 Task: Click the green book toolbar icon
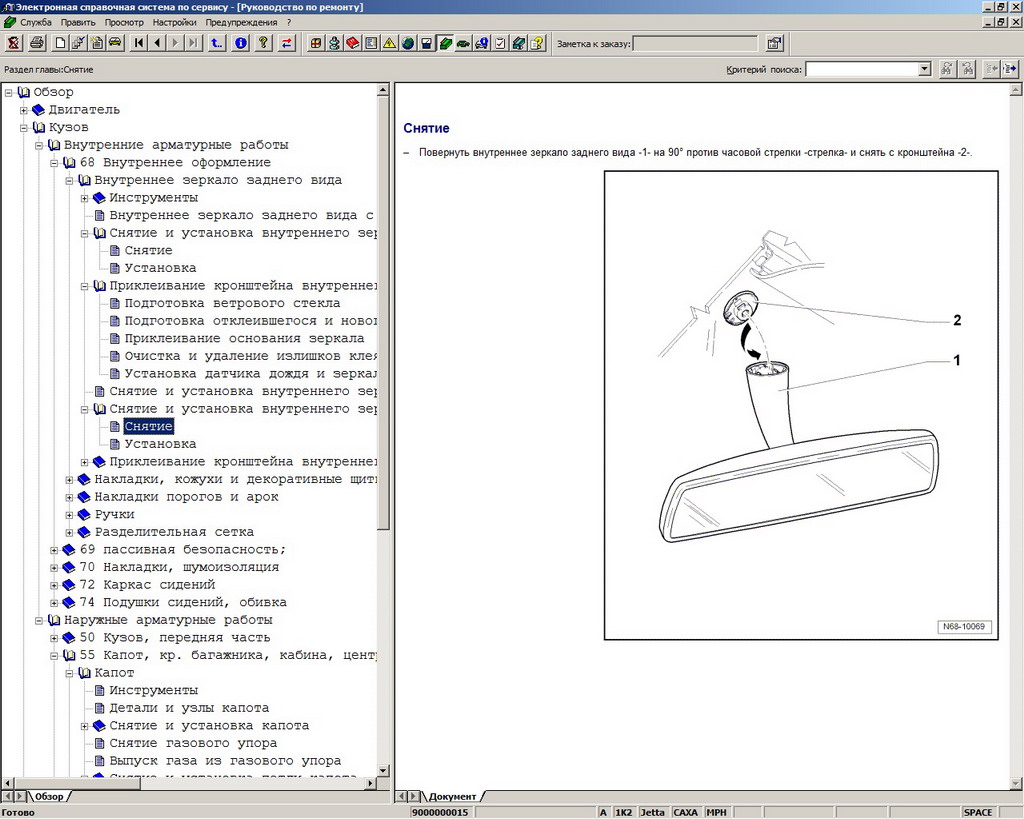(x=445, y=44)
